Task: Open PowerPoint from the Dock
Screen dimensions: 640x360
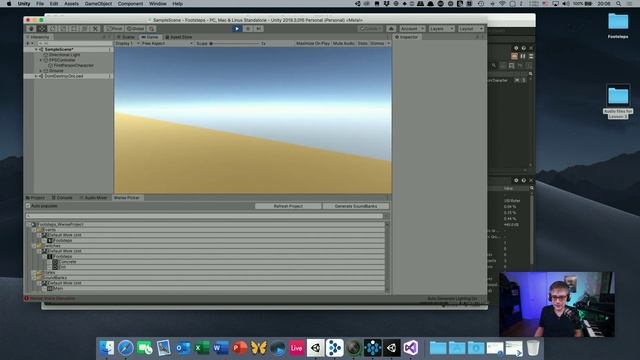Action: coord(240,348)
